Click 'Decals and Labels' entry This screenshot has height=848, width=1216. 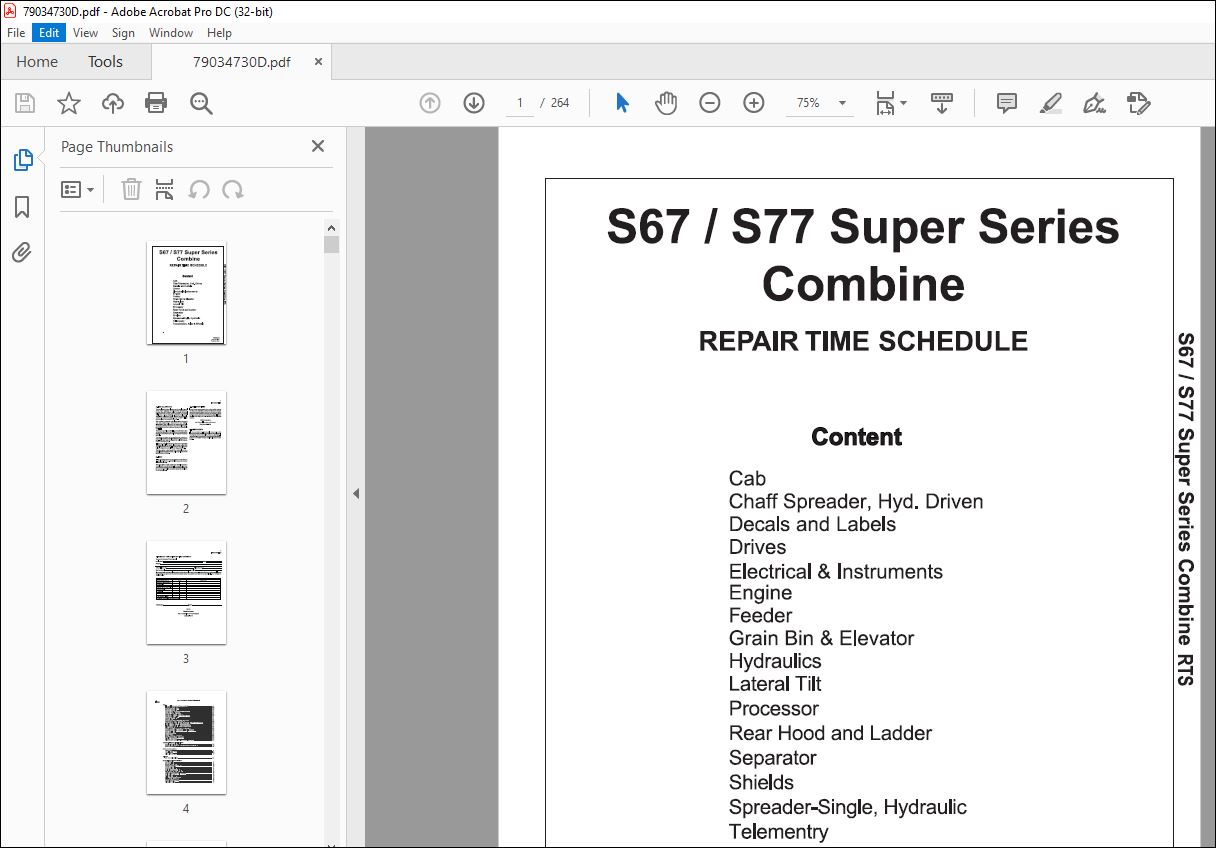(x=812, y=524)
